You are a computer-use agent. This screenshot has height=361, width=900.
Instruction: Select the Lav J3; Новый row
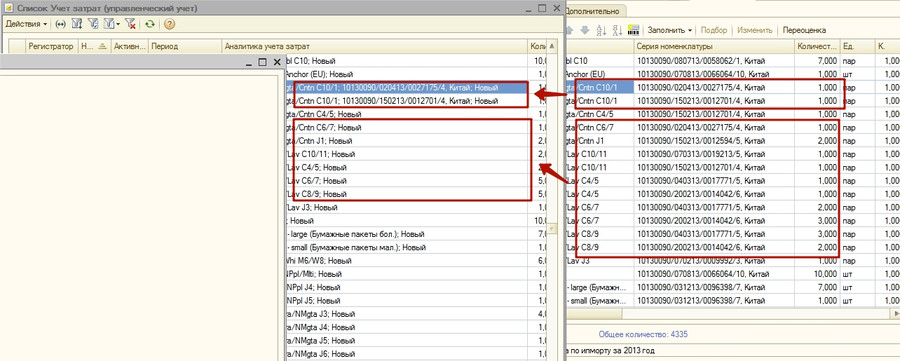tap(407, 207)
